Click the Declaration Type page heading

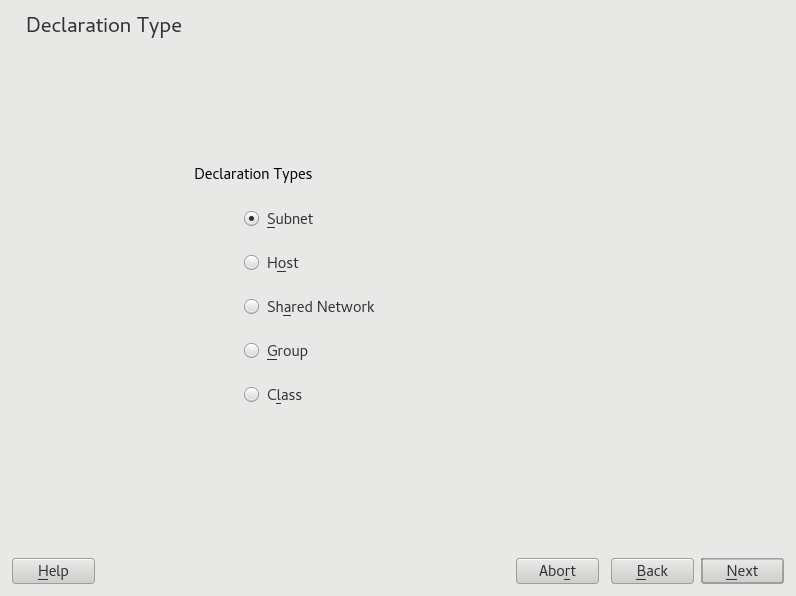tap(104, 25)
